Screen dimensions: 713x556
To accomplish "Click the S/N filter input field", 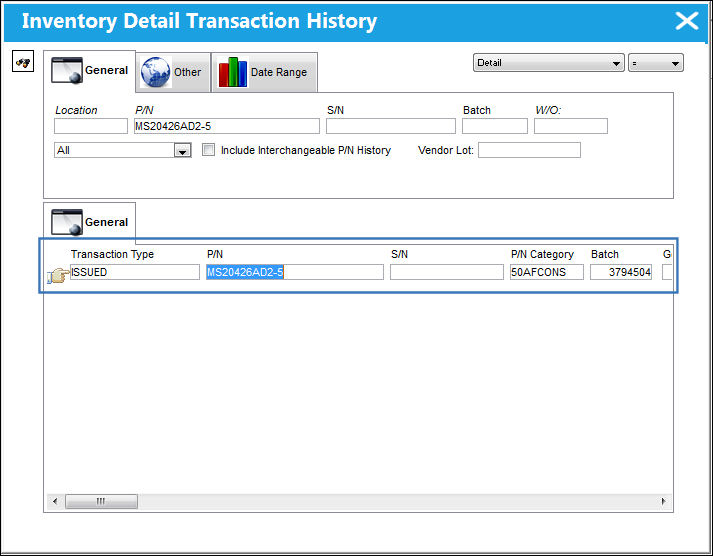I will coord(391,126).
